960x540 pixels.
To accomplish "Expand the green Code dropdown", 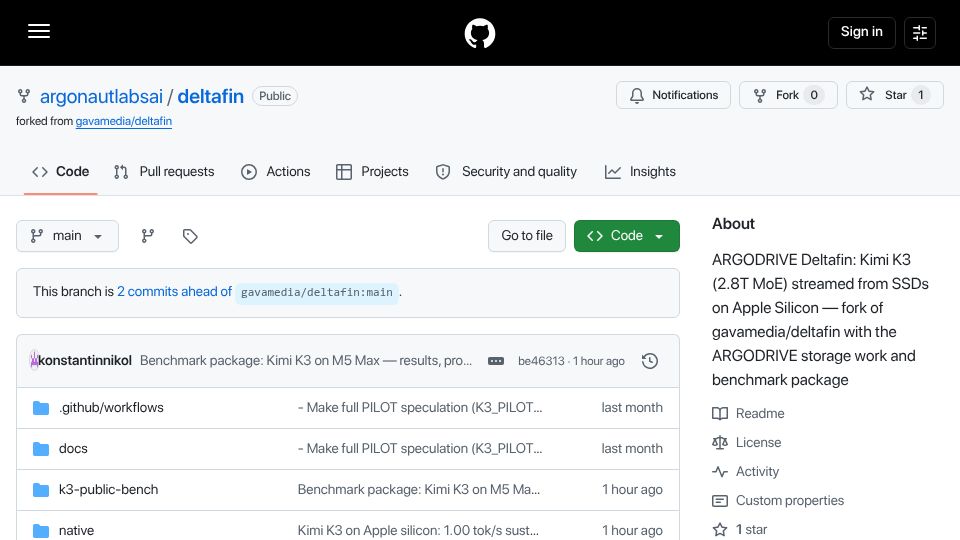I will click(x=626, y=236).
